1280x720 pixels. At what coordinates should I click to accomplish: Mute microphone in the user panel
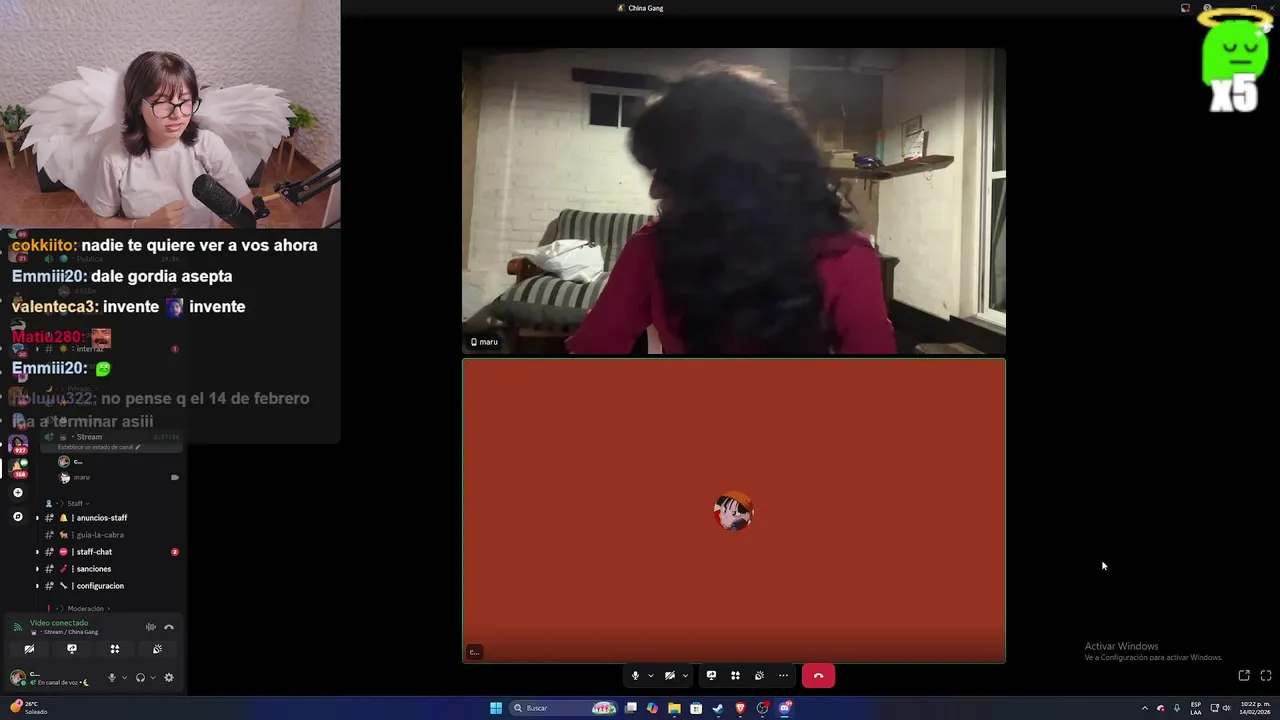tap(112, 677)
